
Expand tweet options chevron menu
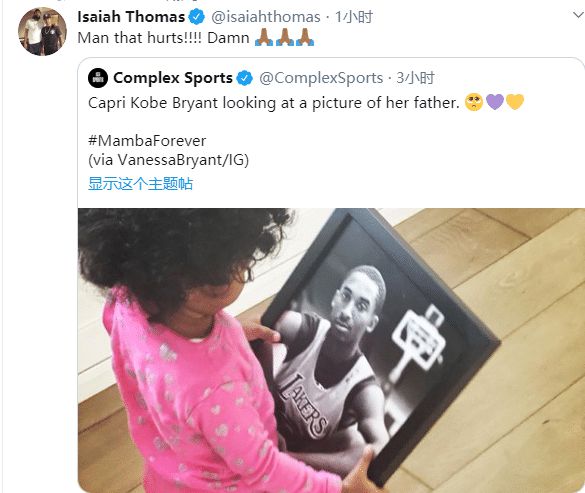tap(578, 15)
